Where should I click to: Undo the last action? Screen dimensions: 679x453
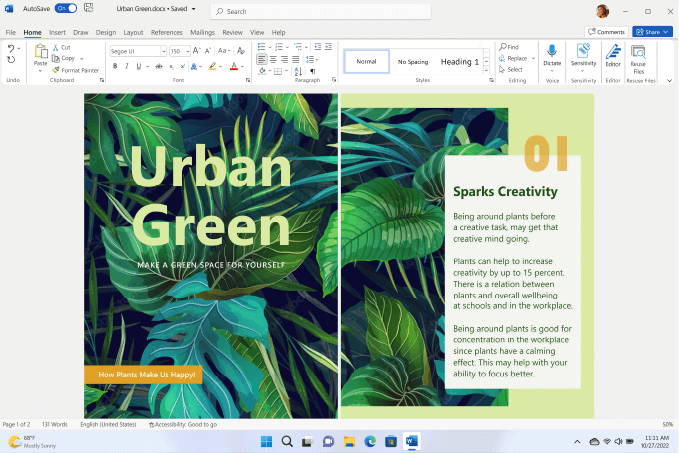click(11, 48)
